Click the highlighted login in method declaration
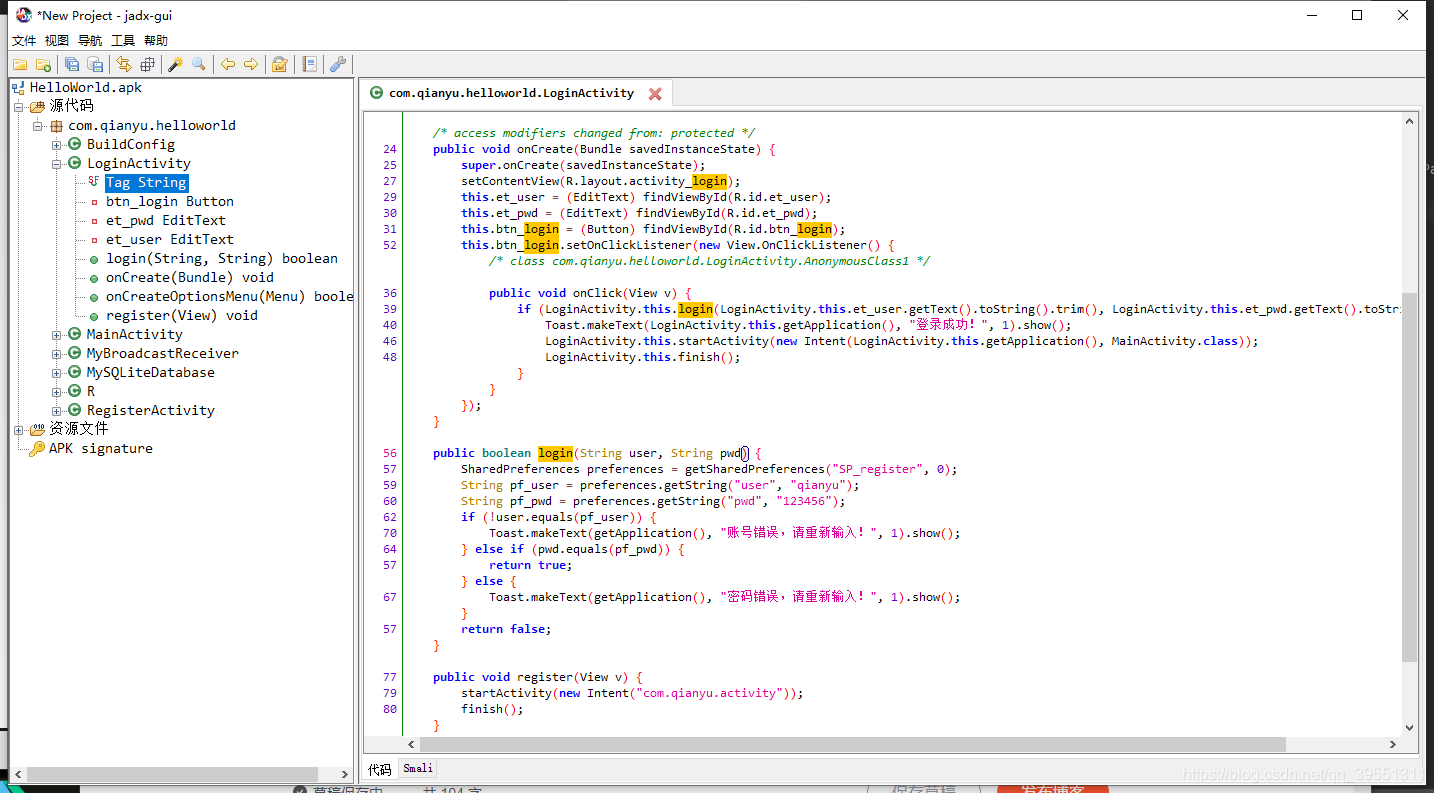Viewport: 1434px width, 793px height. tap(555, 453)
